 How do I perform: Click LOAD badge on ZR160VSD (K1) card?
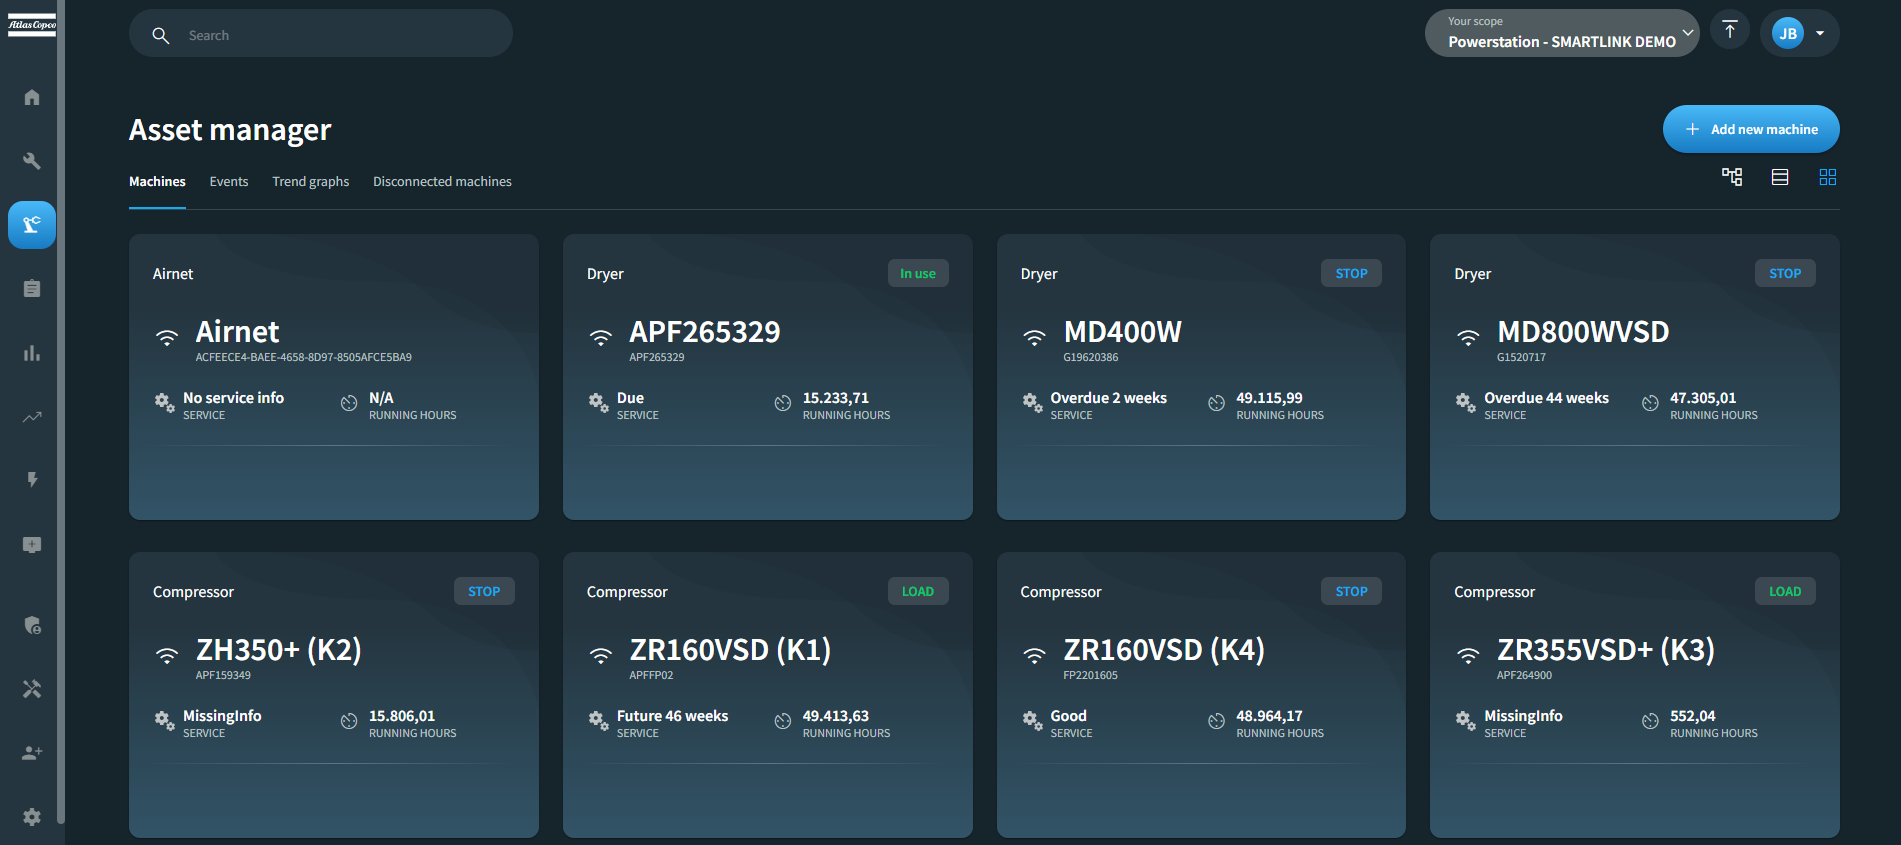click(x=918, y=591)
